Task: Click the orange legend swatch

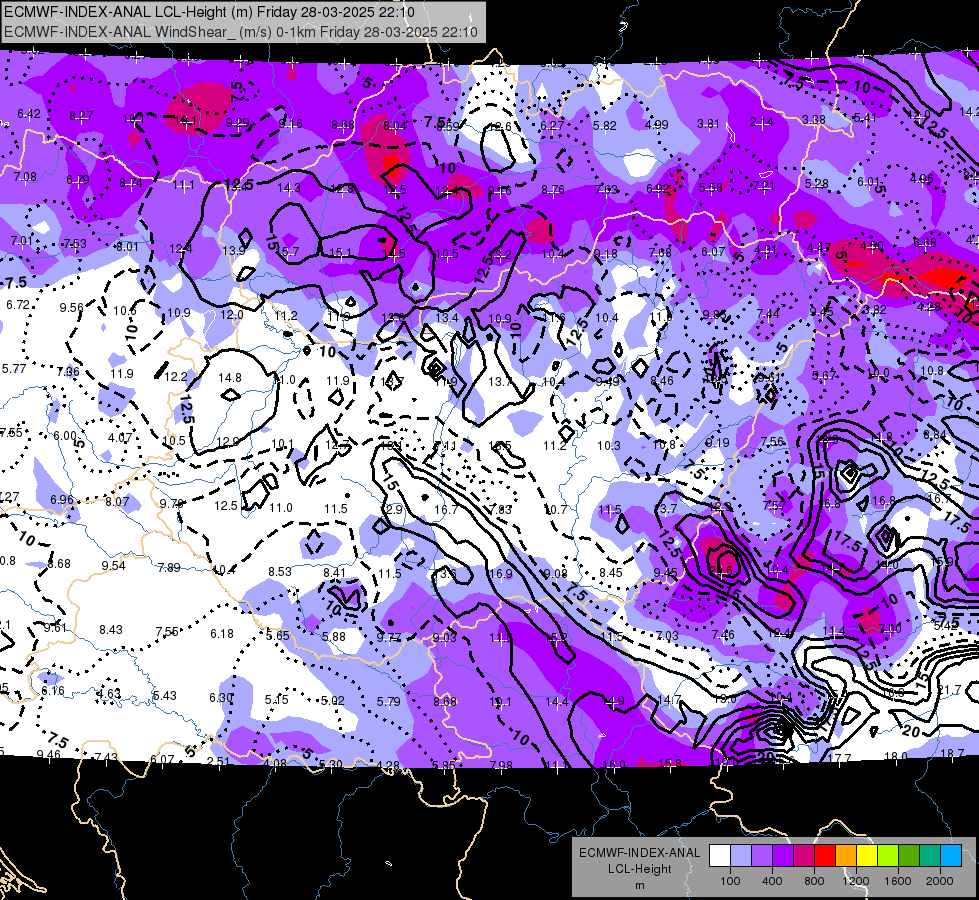Action: pos(846,855)
